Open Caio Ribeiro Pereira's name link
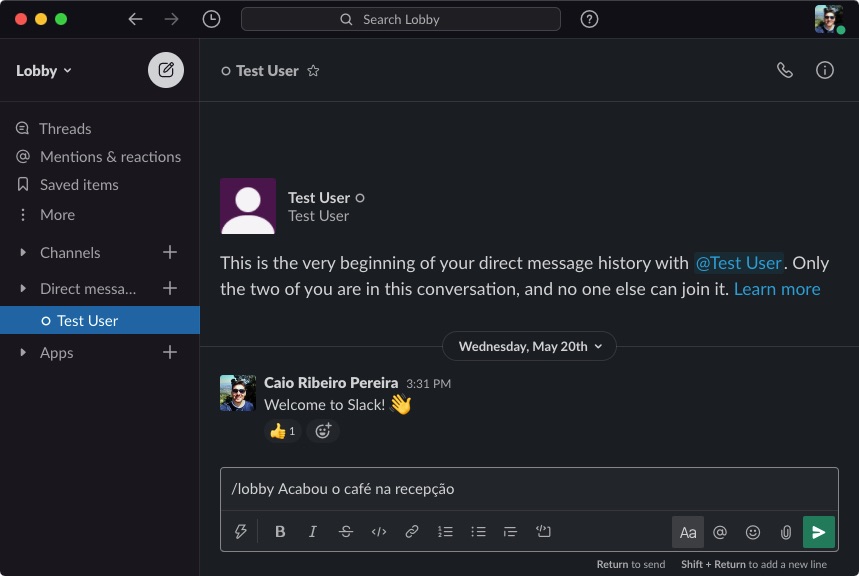Screen dimensions: 859x576 click(x=331, y=383)
